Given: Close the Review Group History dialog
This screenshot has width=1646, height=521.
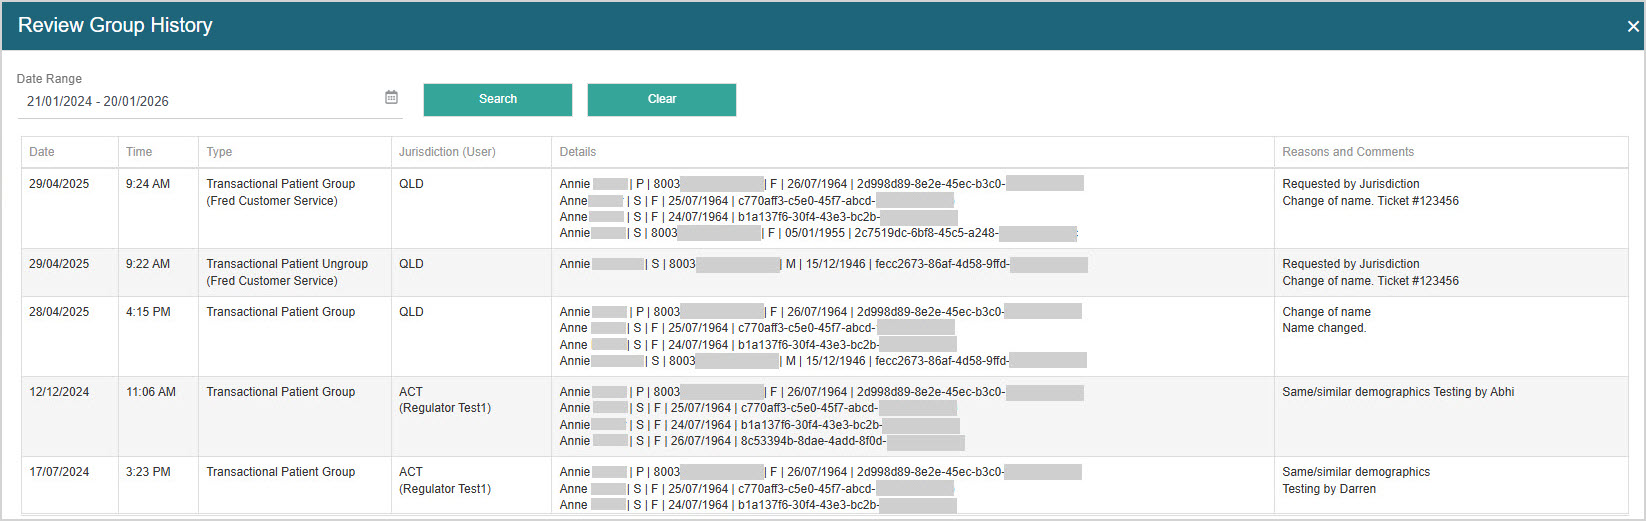Looking at the screenshot, I should (1632, 27).
